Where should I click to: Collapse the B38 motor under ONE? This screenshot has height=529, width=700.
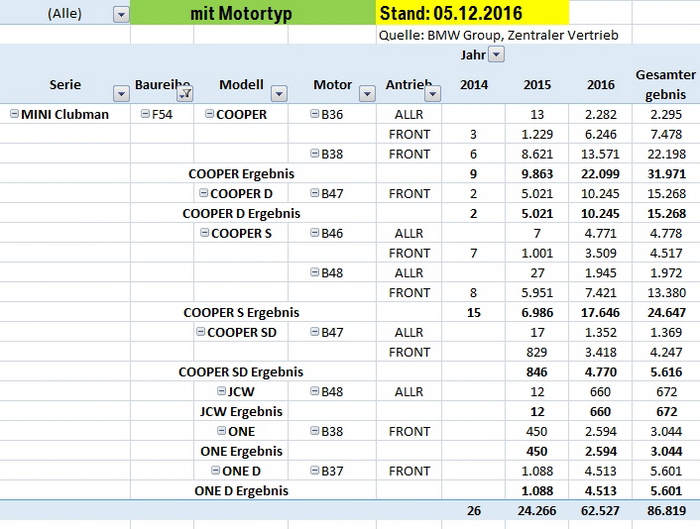(x=315, y=431)
